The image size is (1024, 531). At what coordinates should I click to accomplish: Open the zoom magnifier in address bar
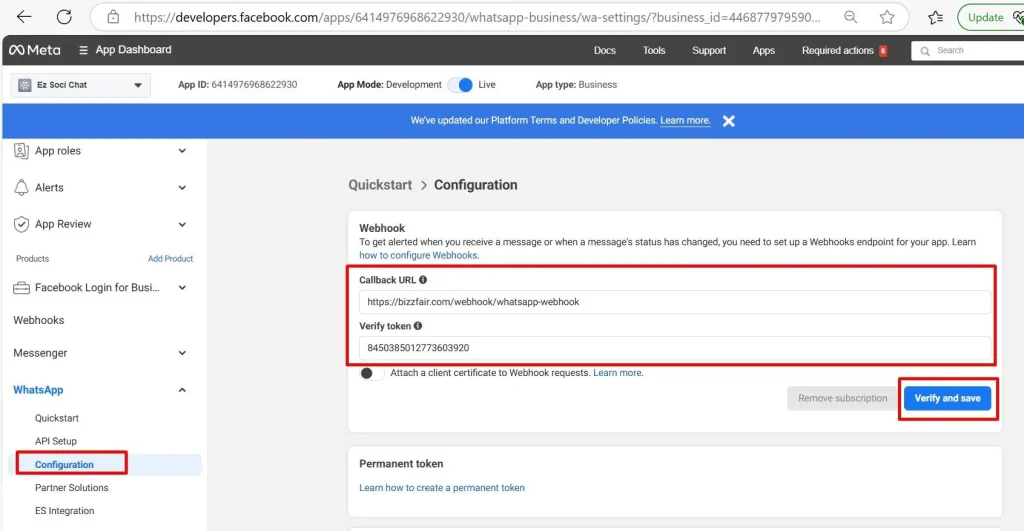point(850,17)
